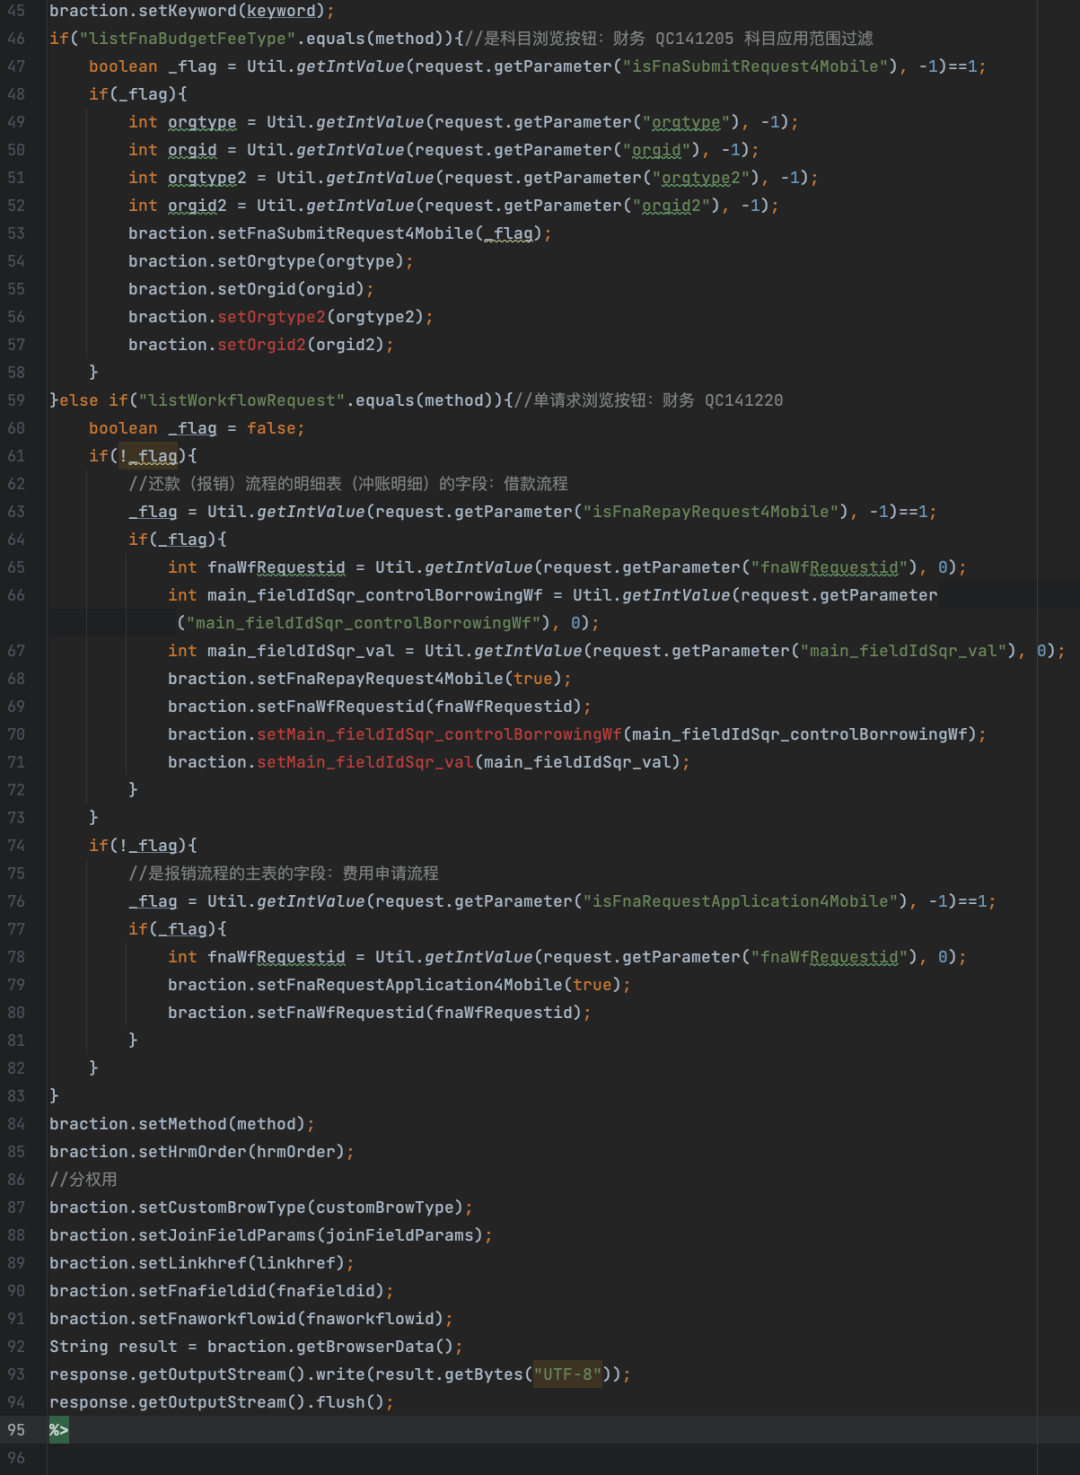Screen dimensions: 1080x1475
Task: Click braction.setFnaworkflowid statement
Action: [x=251, y=1319]
